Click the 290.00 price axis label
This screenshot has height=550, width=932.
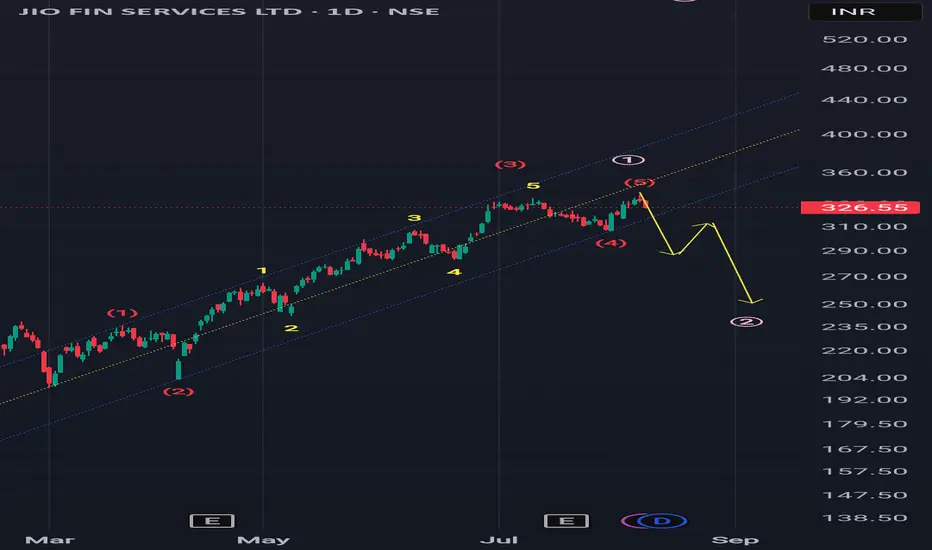(864, 251)
